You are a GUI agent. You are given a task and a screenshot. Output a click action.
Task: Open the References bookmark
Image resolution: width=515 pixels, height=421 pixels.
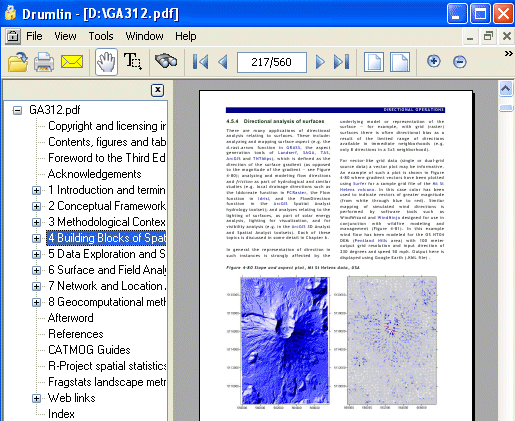pos(76,334)
